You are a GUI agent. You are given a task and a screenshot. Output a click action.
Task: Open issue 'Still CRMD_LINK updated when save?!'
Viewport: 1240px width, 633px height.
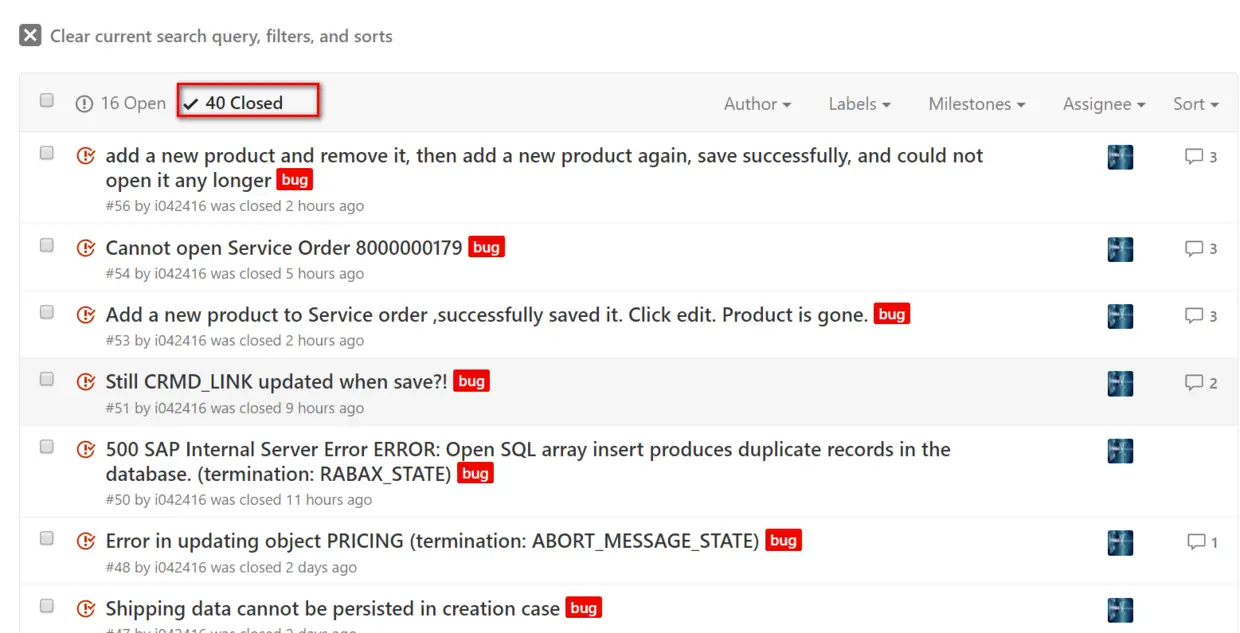pyautogui.click(x=276, y=382)
